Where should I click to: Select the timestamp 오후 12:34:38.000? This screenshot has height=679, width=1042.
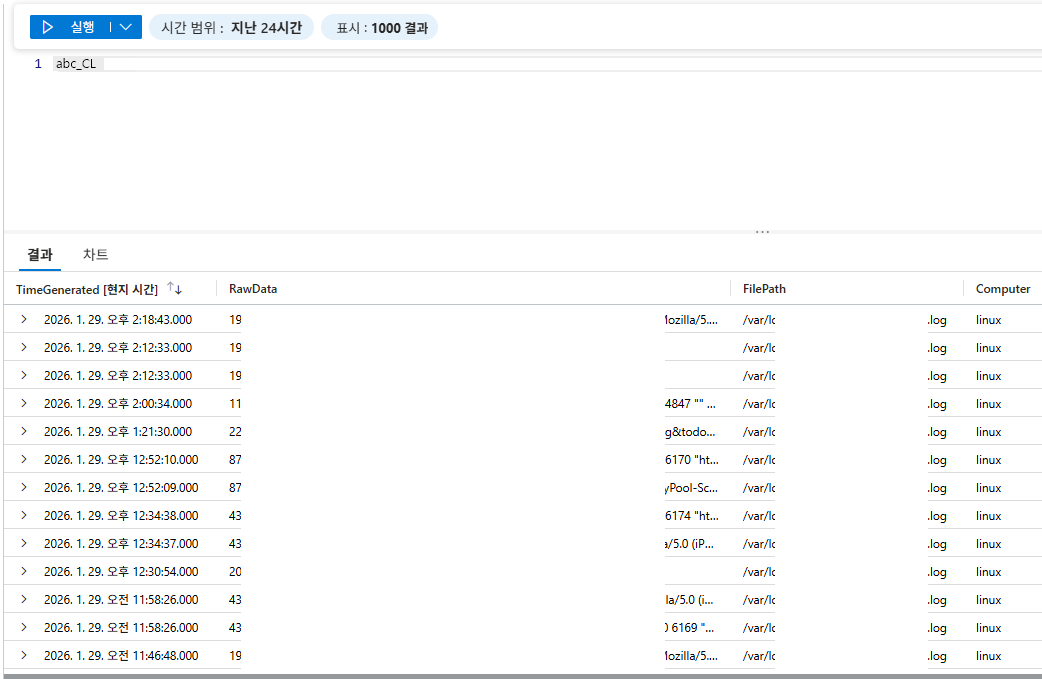(x=121, y=515)
